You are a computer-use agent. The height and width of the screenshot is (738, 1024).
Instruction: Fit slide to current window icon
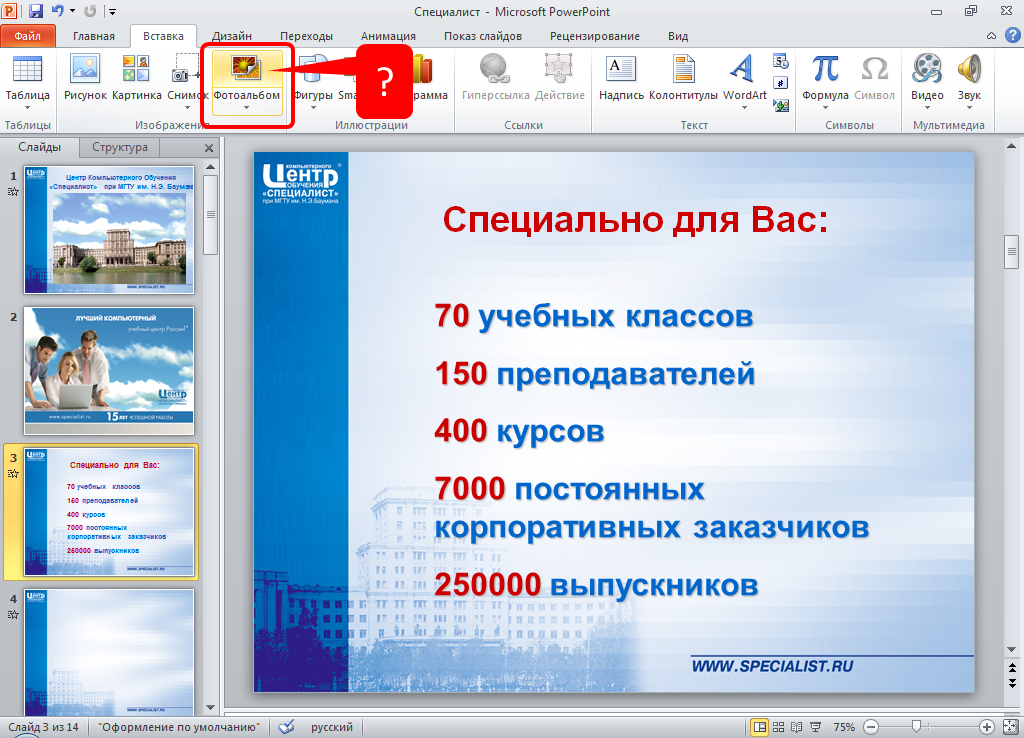[1009, 727]
